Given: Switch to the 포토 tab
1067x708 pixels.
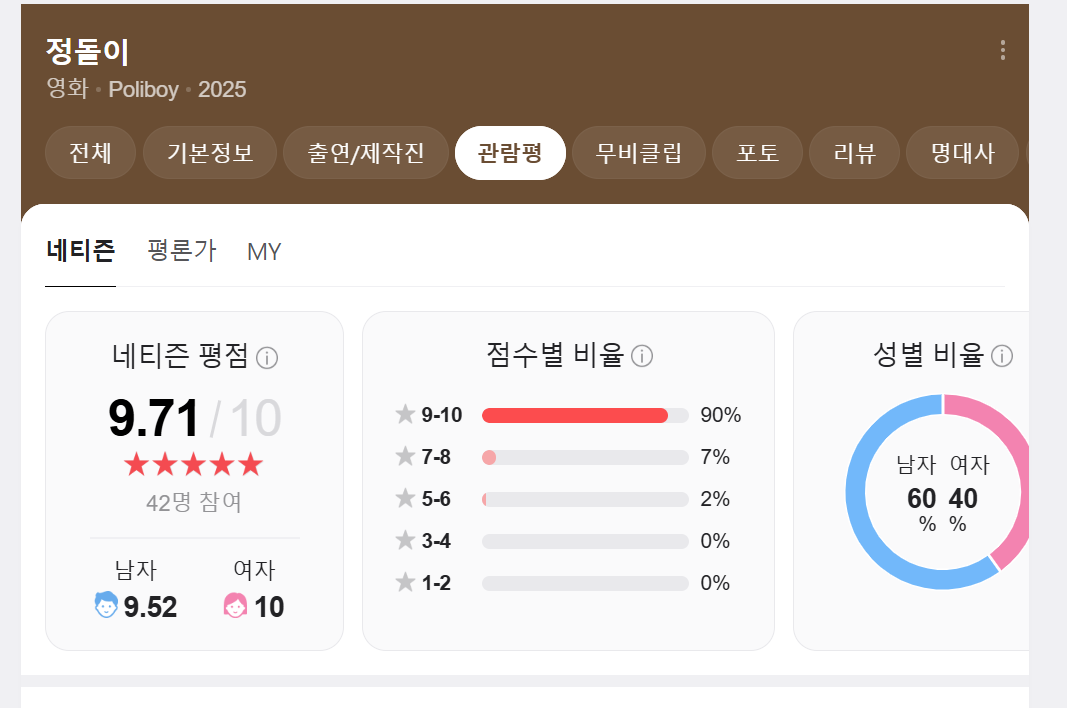Looking at the screenshot, I should coord(757,152).
